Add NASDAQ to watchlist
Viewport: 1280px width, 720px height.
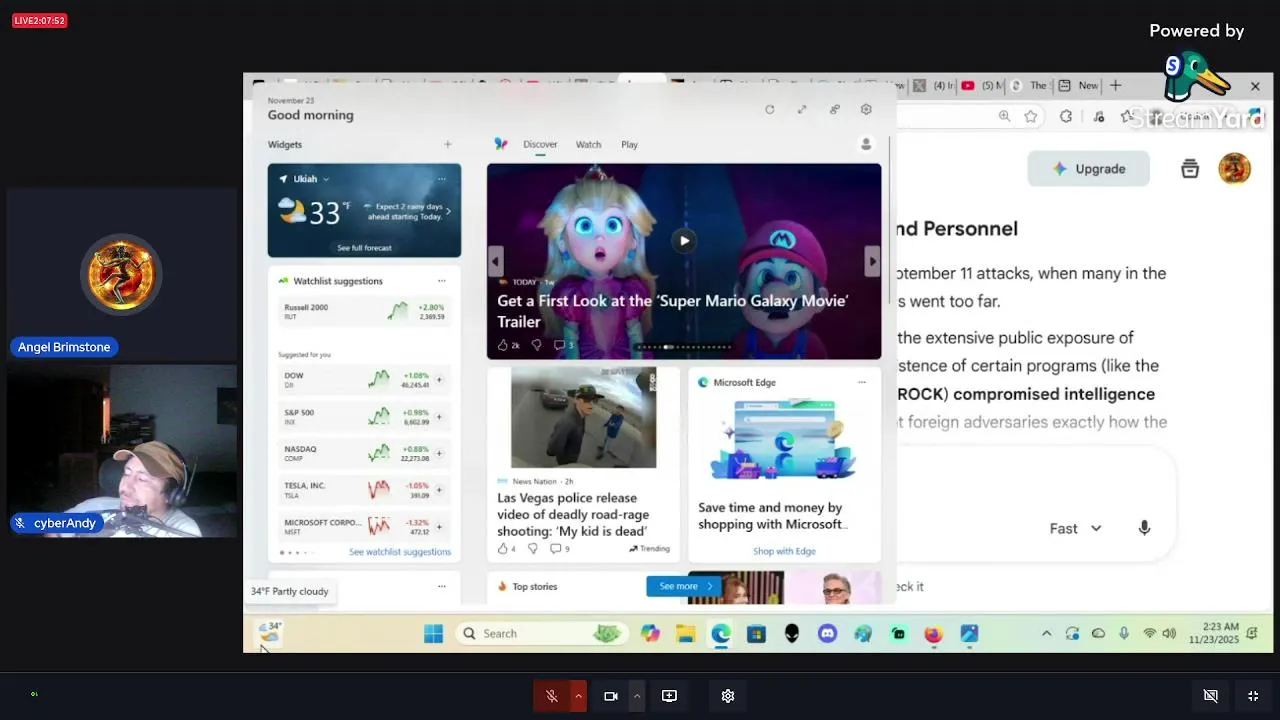439,453
